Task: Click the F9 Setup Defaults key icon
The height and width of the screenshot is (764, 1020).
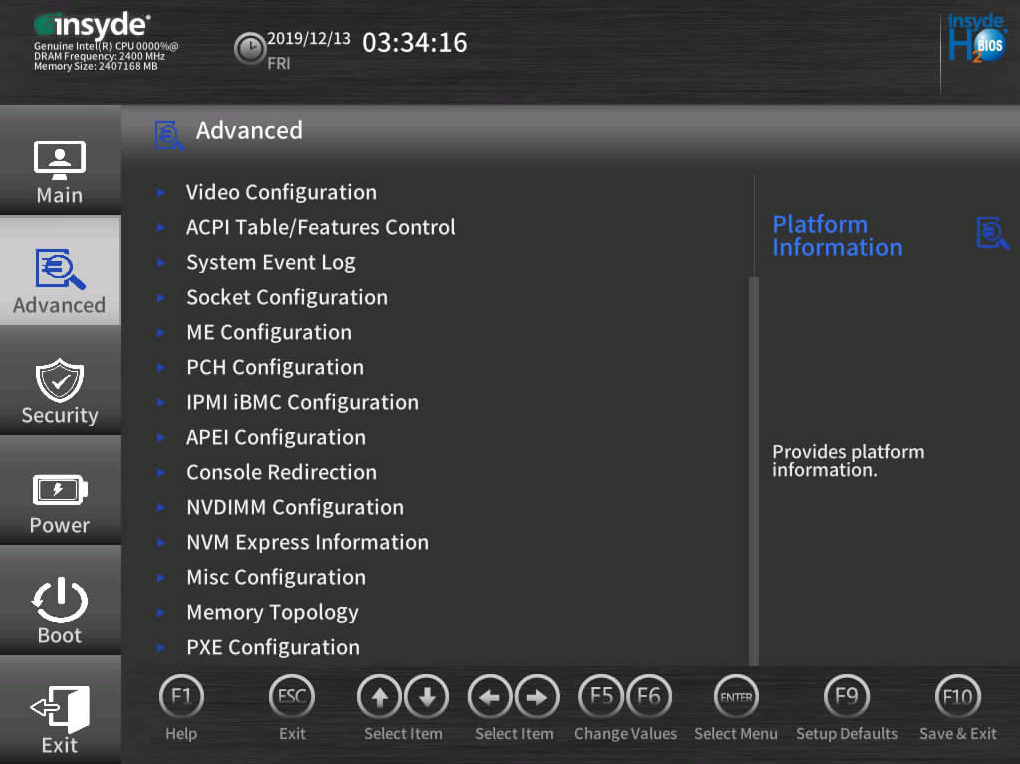Action: point(846,697)
